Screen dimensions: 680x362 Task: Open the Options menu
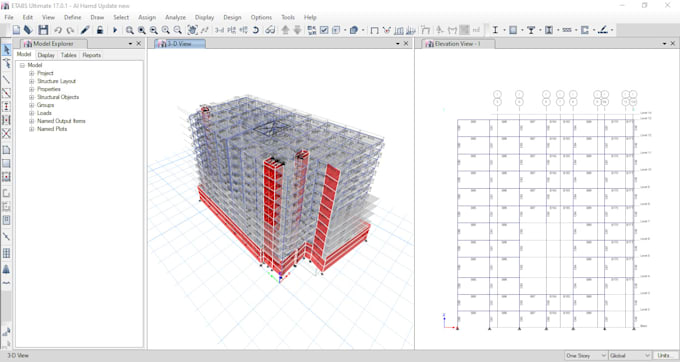click(x=261, y=17)
